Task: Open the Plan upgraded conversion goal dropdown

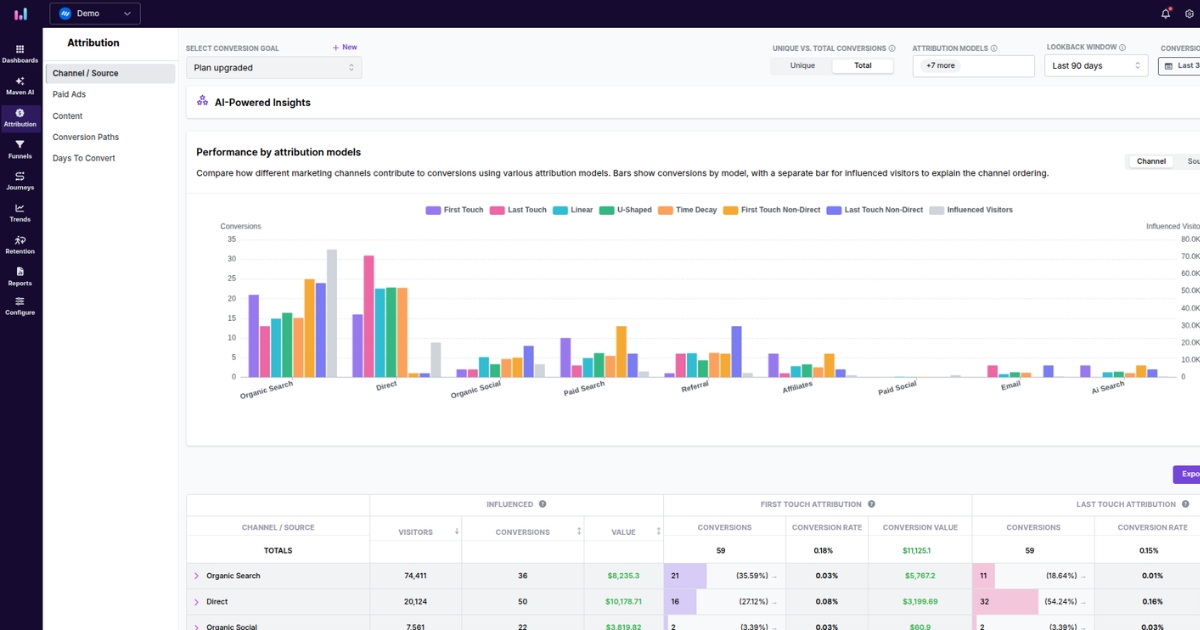Action: (274, 67)
